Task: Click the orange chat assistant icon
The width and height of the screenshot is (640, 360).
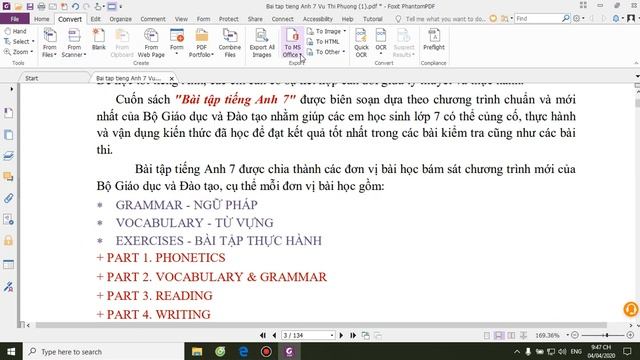Action: tap(631, 309)
